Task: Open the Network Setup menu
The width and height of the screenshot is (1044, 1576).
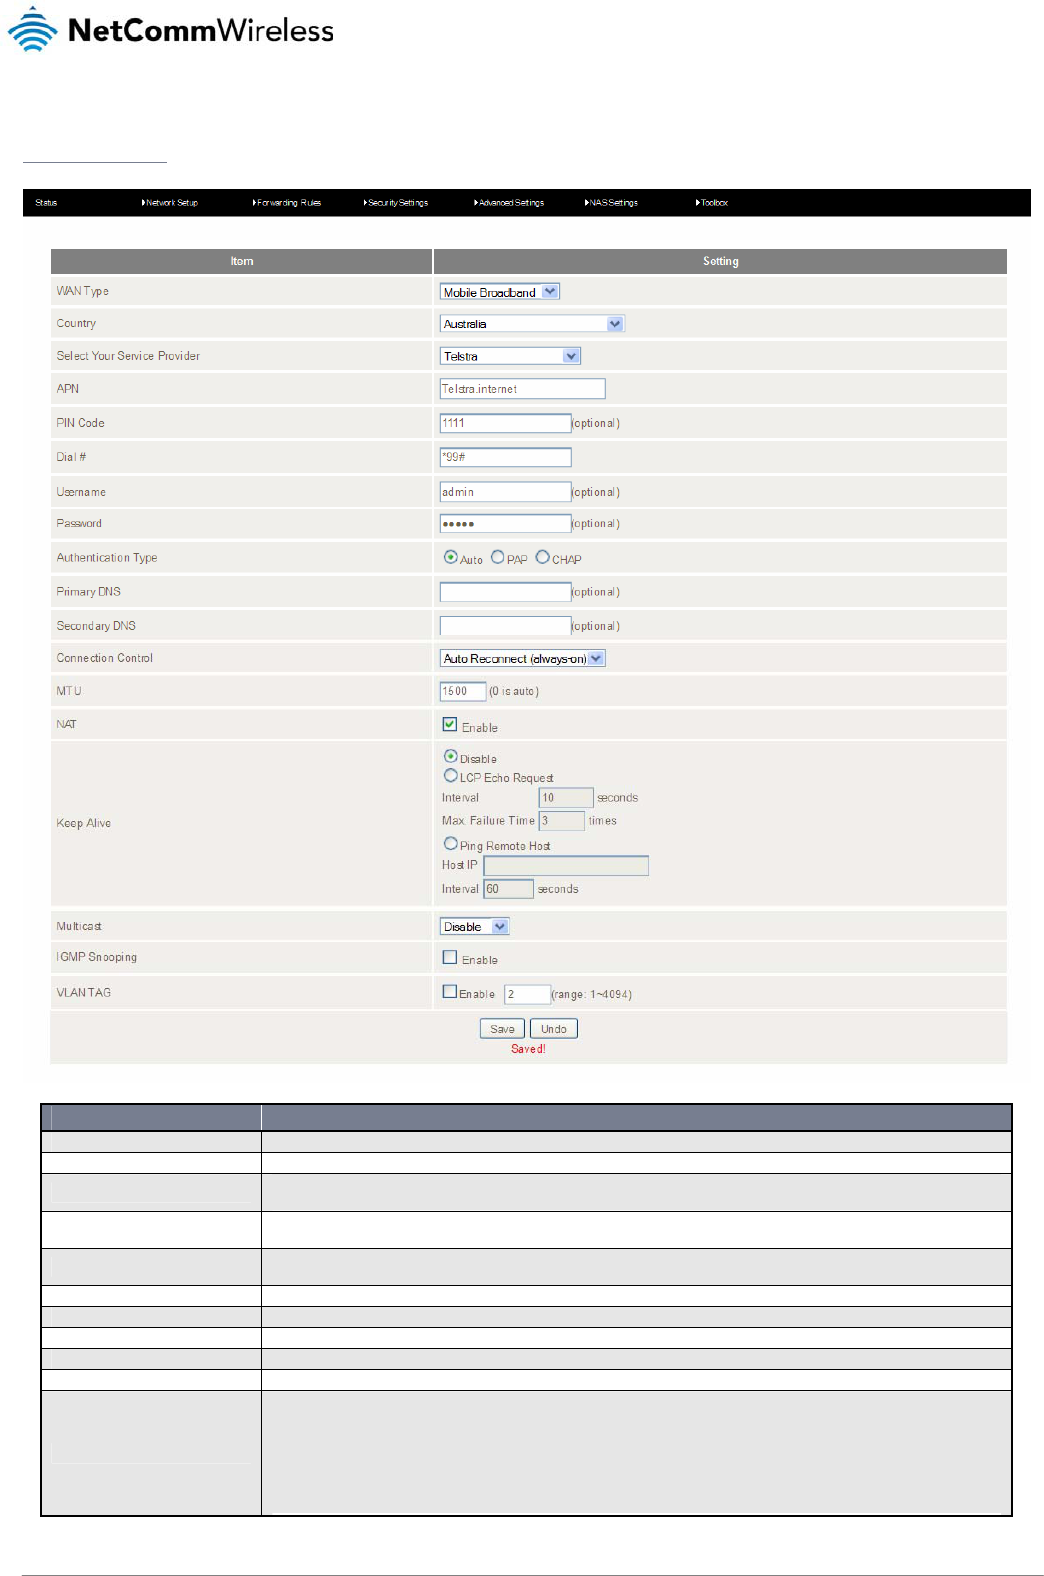Action: [x=170, y=203]
